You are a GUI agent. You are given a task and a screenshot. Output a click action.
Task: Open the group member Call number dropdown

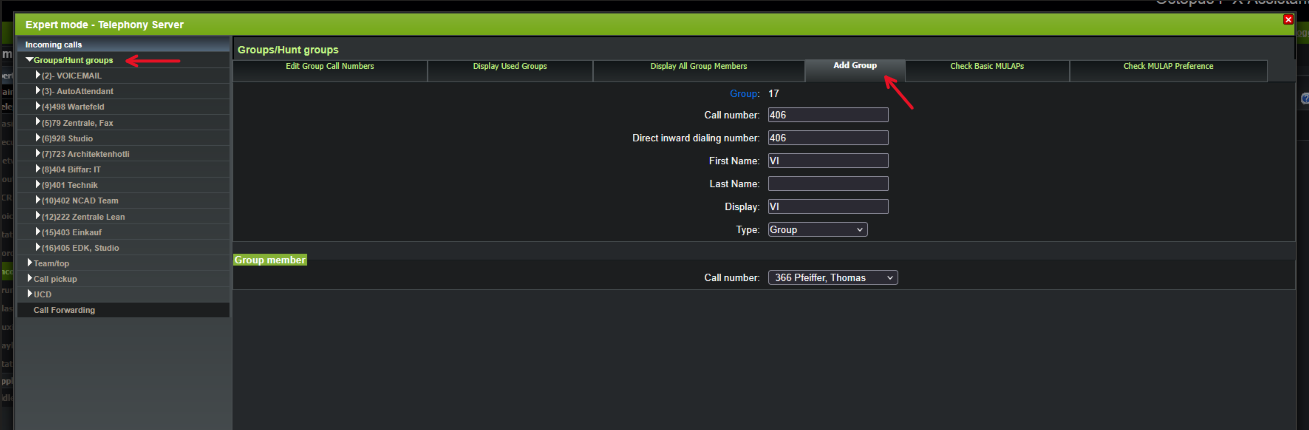(x=832, y=278)
